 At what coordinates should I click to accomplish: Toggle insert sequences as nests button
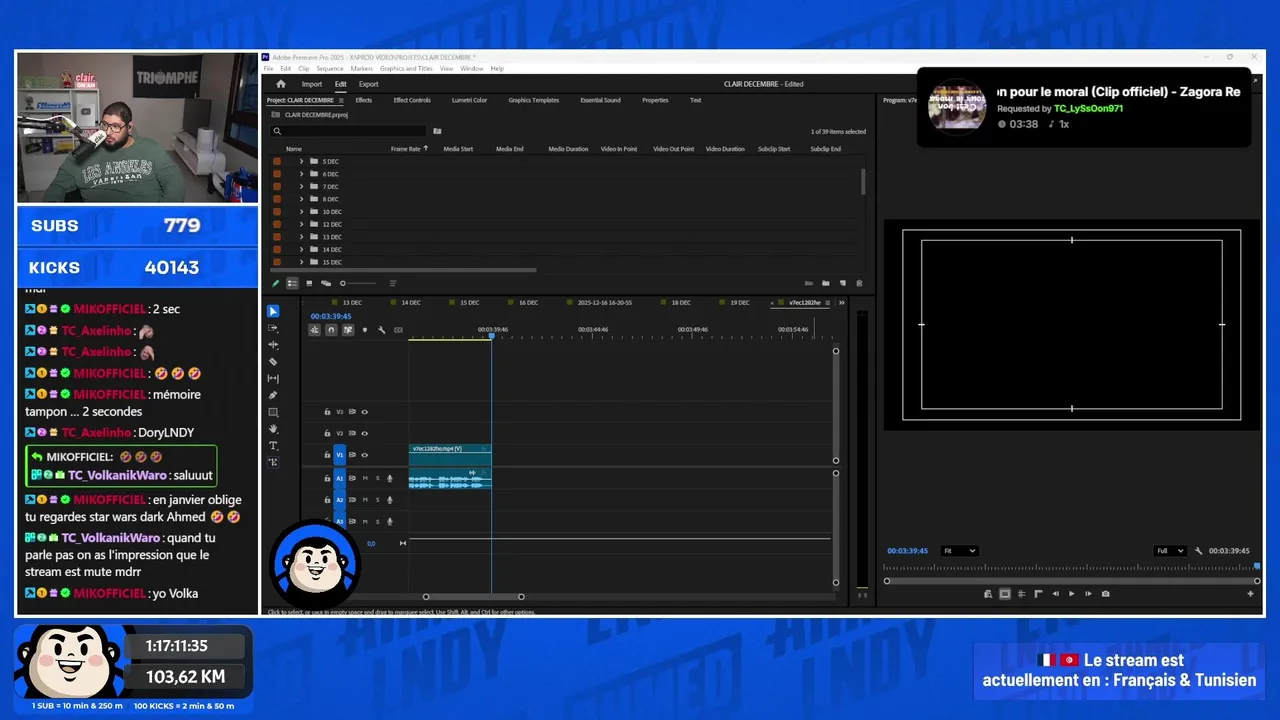314,330
